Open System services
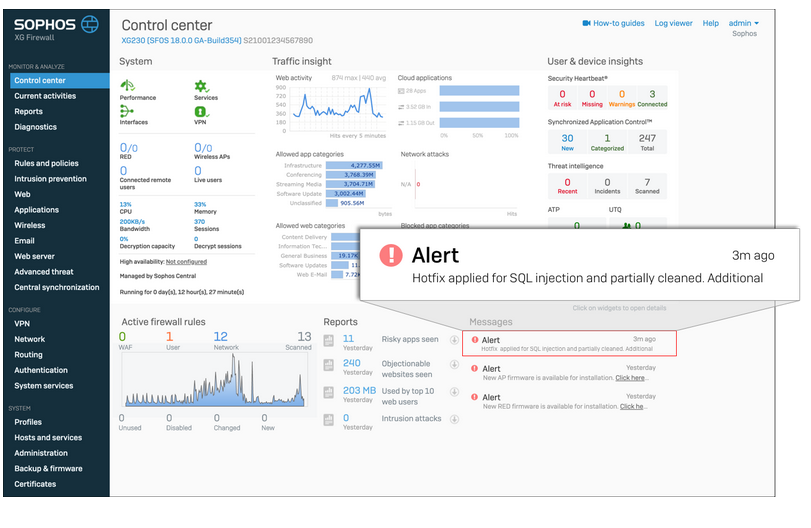811x528 pixels. tap(43, 386)
